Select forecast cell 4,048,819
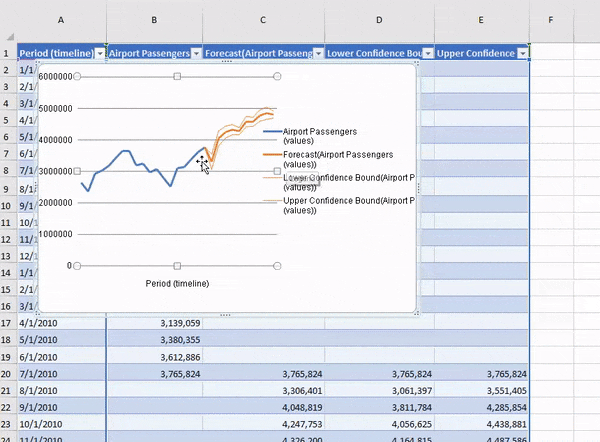Image resolution: width=600 pixels, height=442 pixels. coord(264,408)
